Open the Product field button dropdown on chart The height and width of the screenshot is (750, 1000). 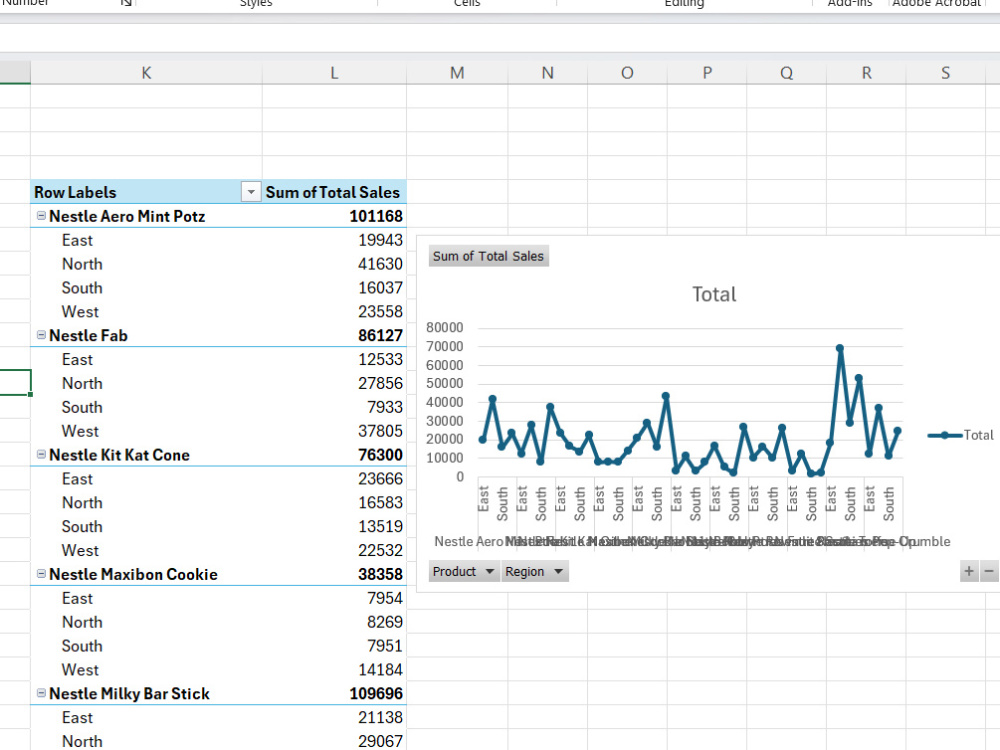click(x=464, y=571)
